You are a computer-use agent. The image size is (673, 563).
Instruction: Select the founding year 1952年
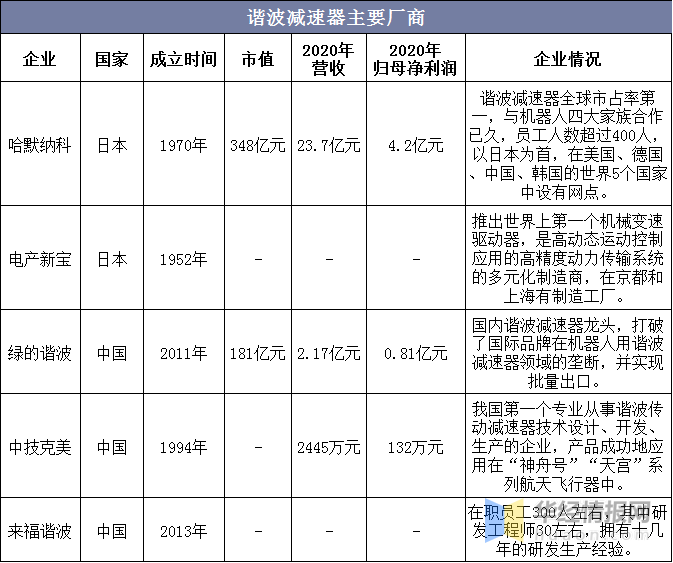tap(183, 259)
